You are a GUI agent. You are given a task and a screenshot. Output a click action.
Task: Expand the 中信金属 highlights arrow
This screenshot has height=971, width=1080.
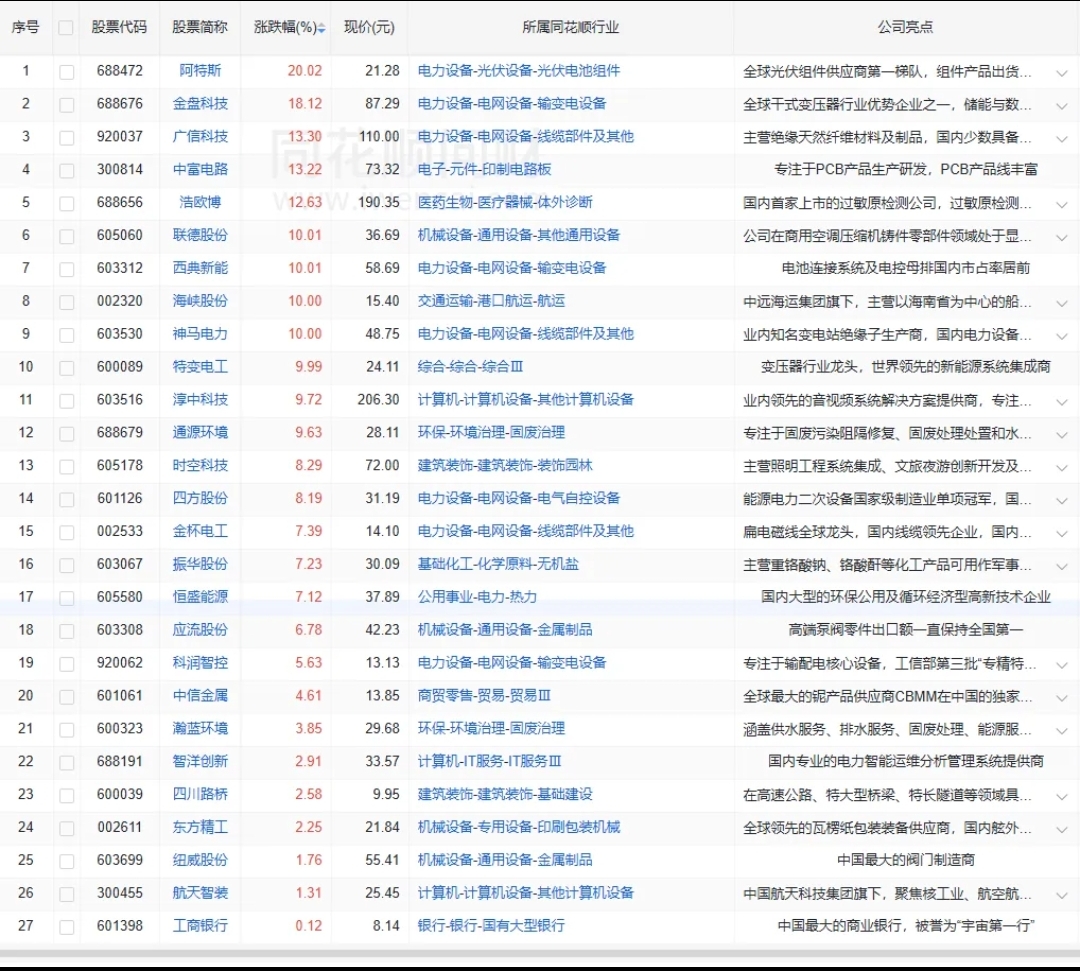pyautogui.click(x=1061, y=697)
